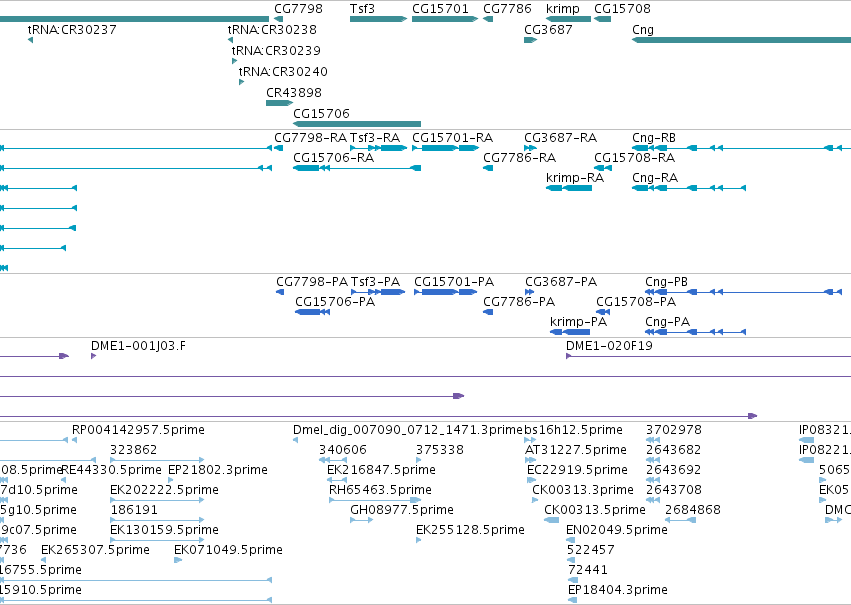This screenshot has height=605, width=851.
Task: Select EST EP18404.3prime
Action: (x=618, y=590)
